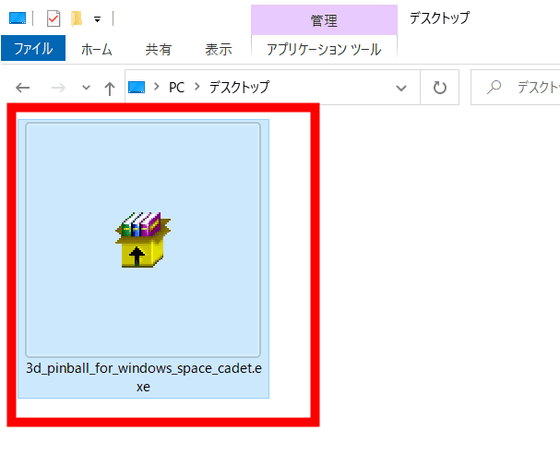This screenshot has height=467, width=560.
Task: Switch to the 共有 ribbon tab
Action: [x=158, y=49]
